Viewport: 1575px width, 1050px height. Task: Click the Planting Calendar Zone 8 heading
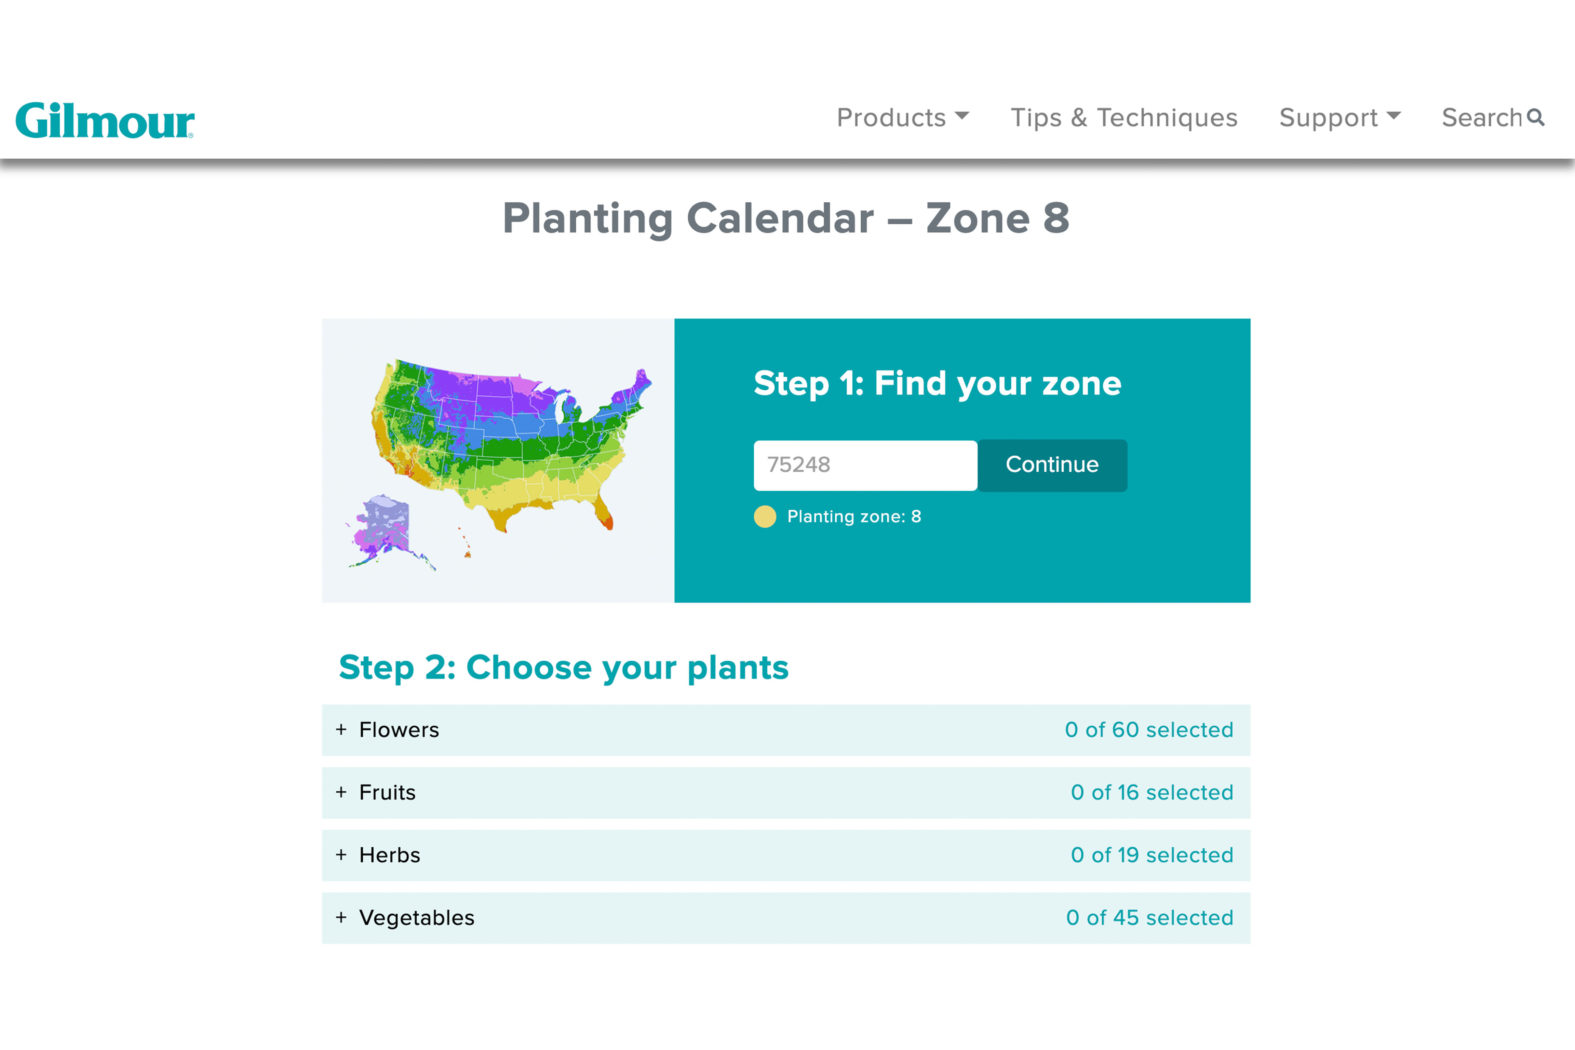pyautogui.click(x=787, y=218)
